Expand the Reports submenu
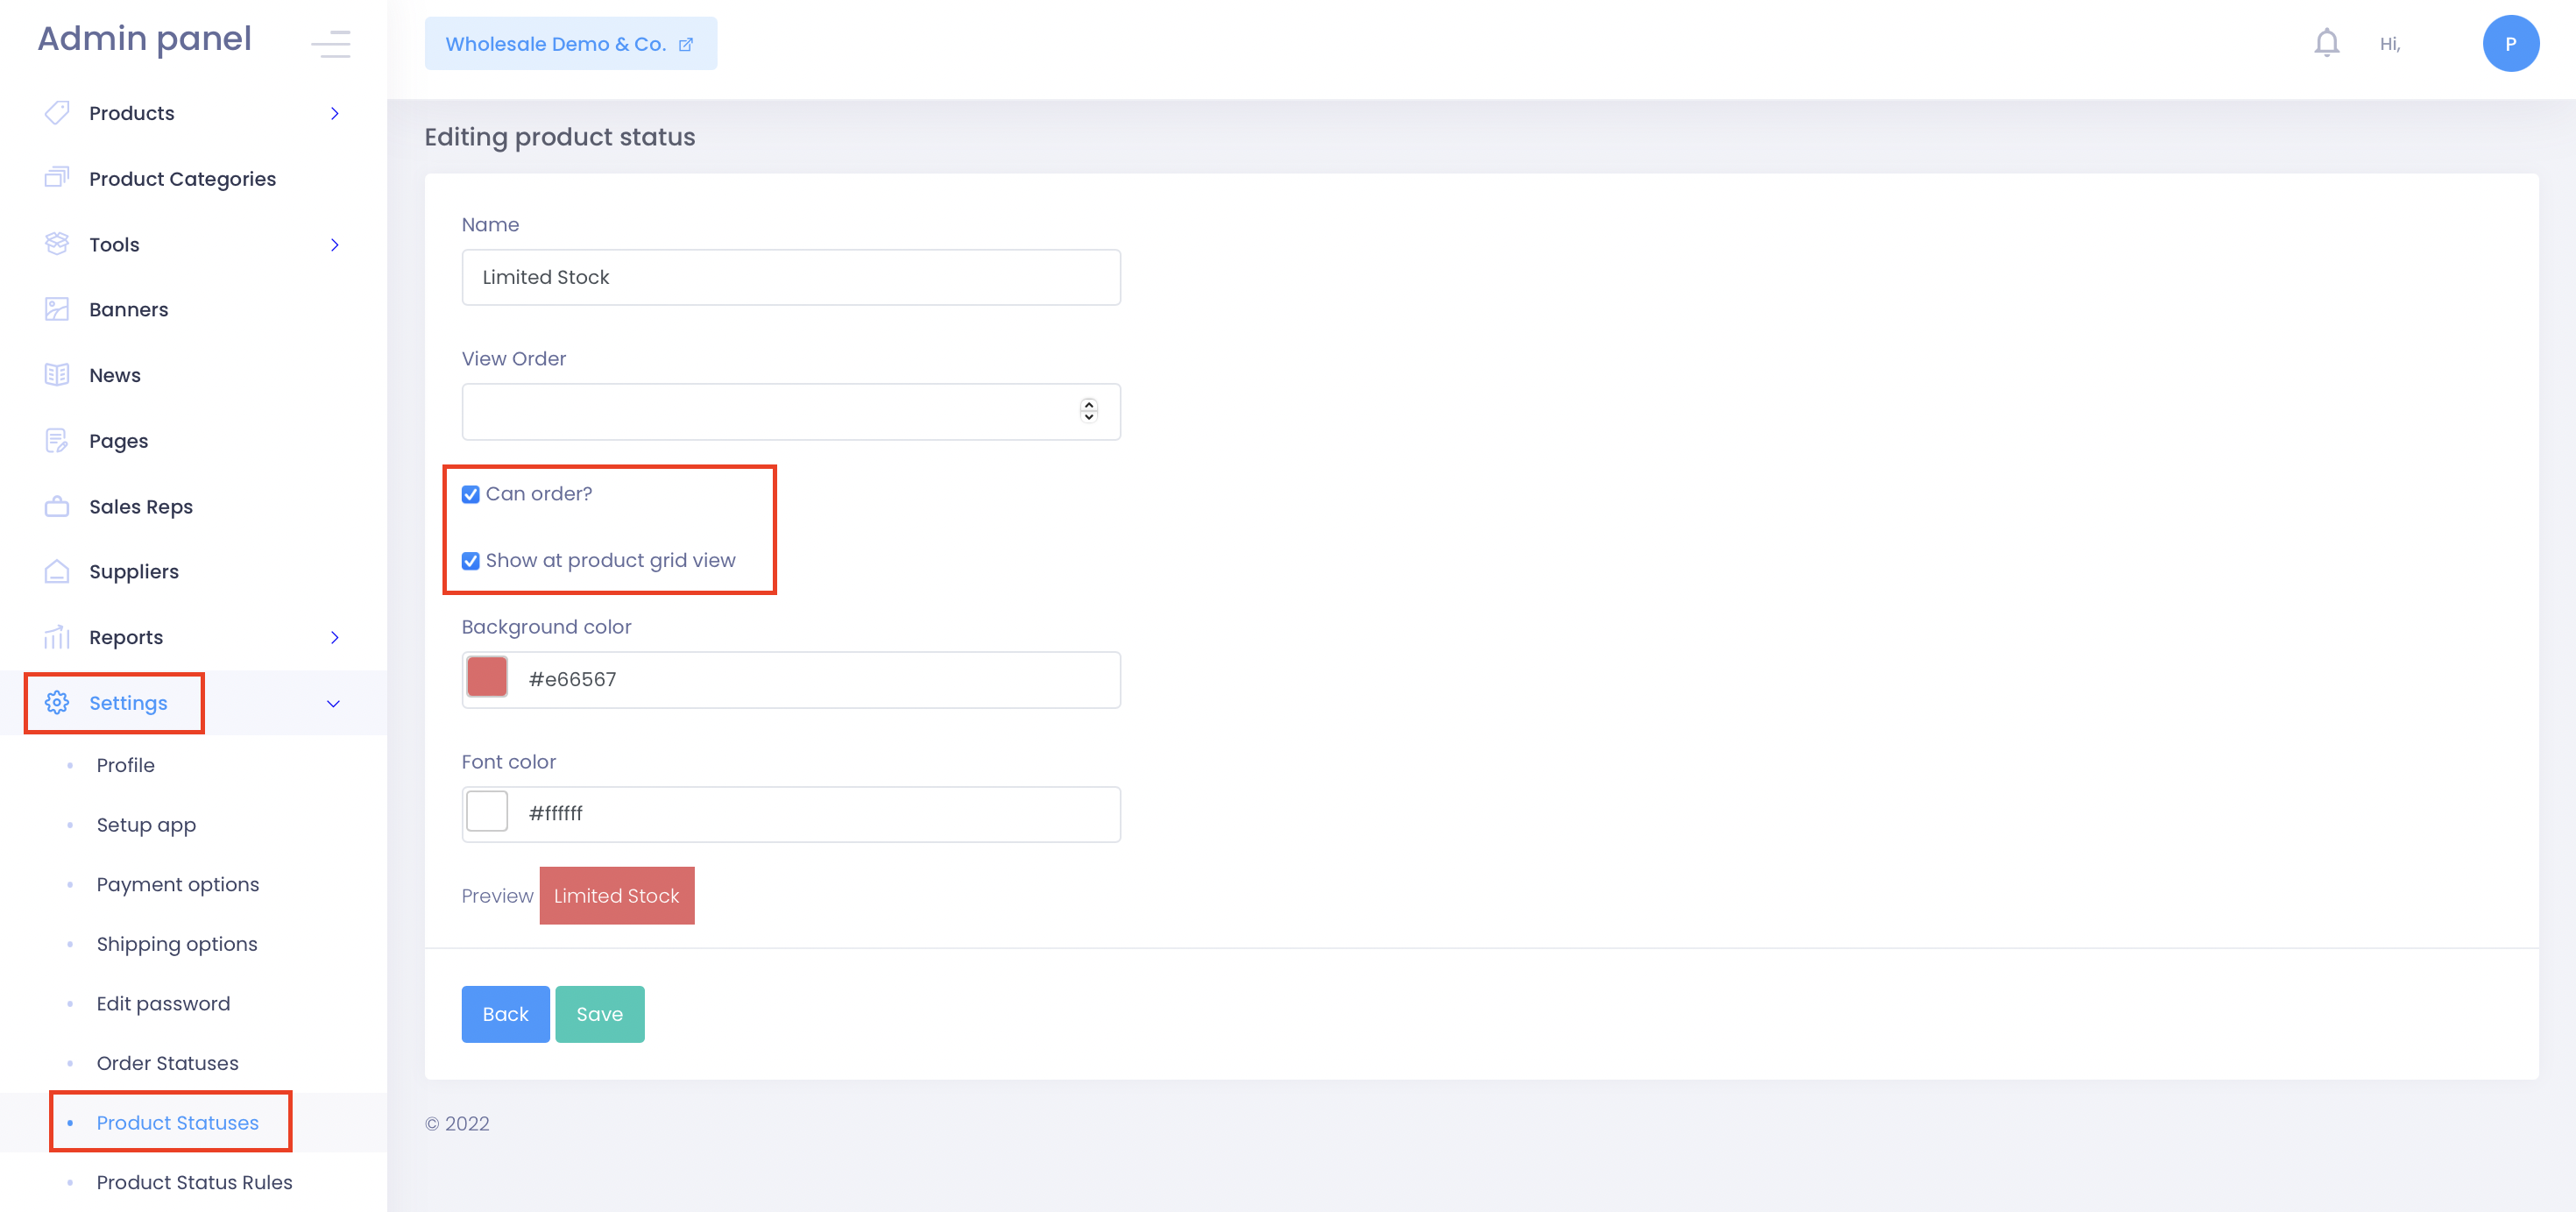 tap(335, 637)
